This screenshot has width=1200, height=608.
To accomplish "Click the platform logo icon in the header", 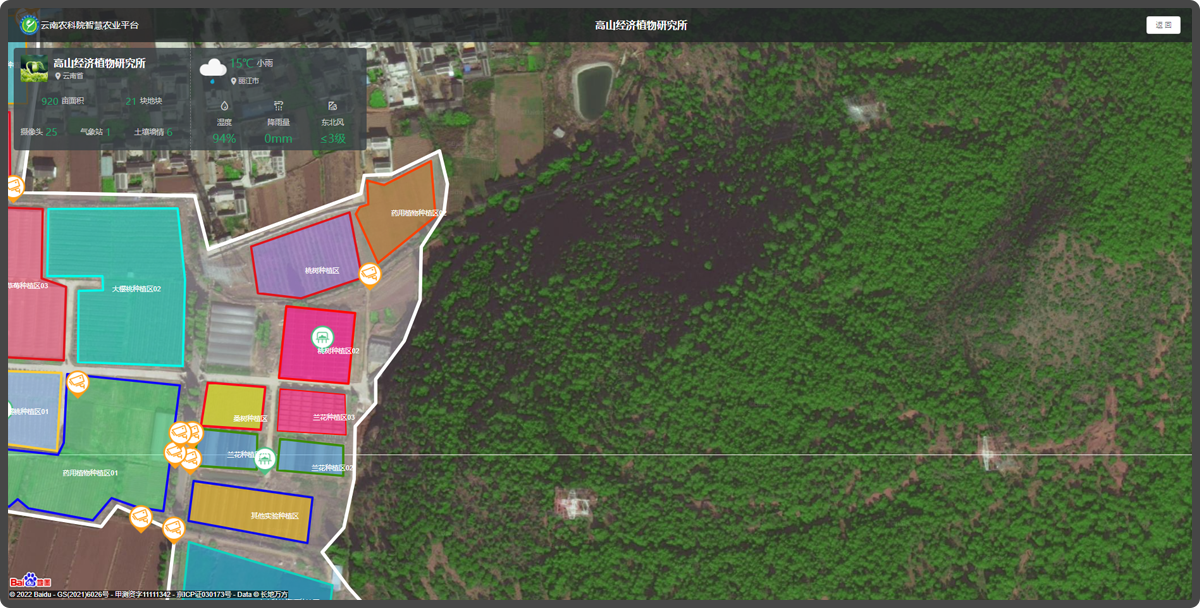I will [30, 25].
